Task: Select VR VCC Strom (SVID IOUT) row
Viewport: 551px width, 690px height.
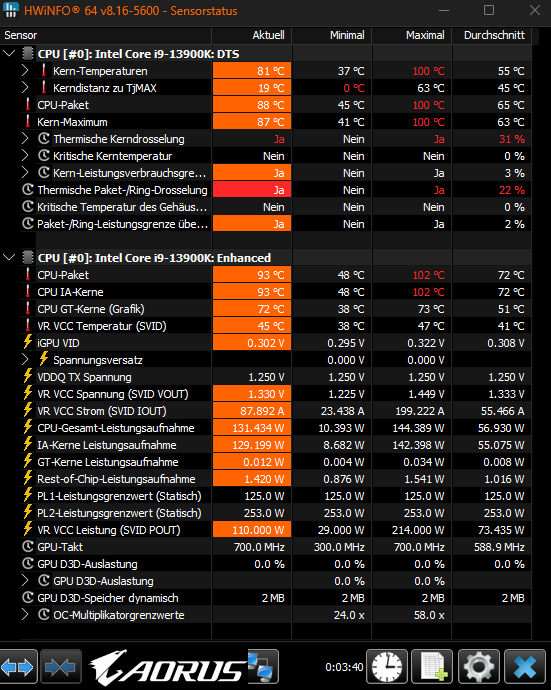Action: tap(276, 411)
